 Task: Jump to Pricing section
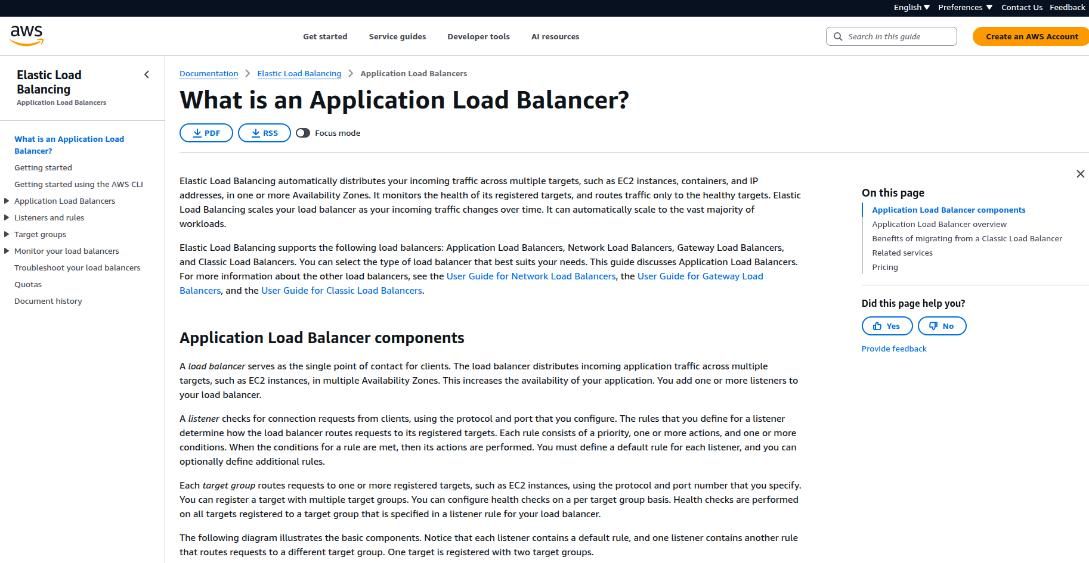click(885, 267)
